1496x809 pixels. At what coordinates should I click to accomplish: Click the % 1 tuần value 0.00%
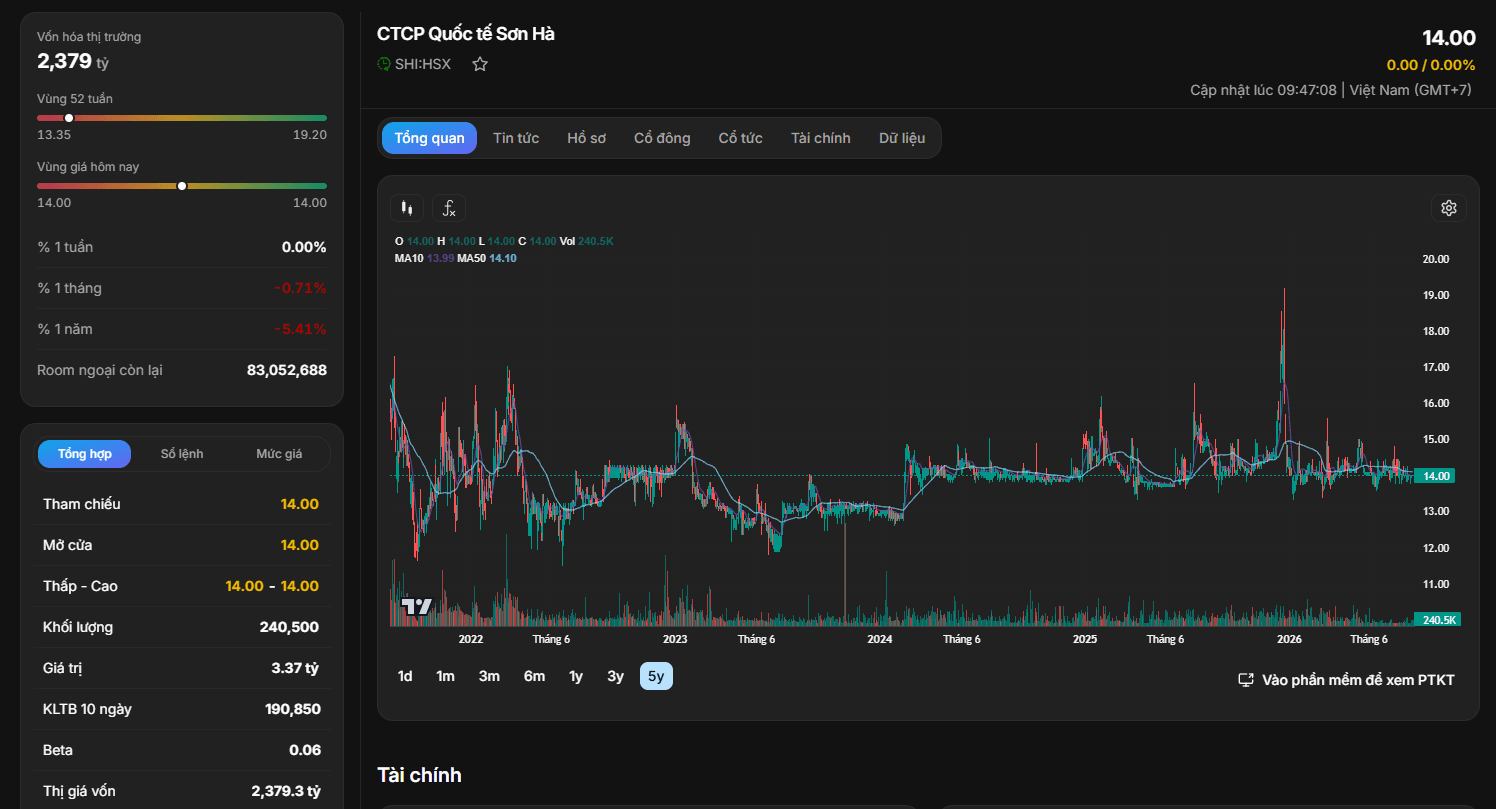[304, 247]
